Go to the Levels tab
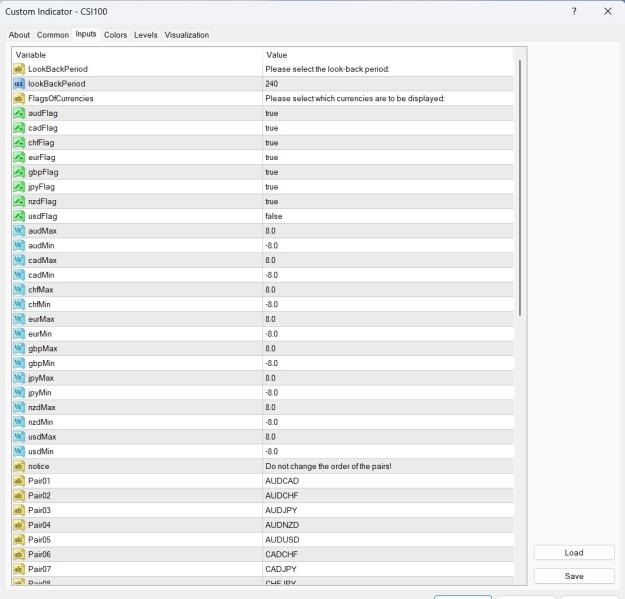The height and width of the screenshot is (599, 625). click(145, 35)
